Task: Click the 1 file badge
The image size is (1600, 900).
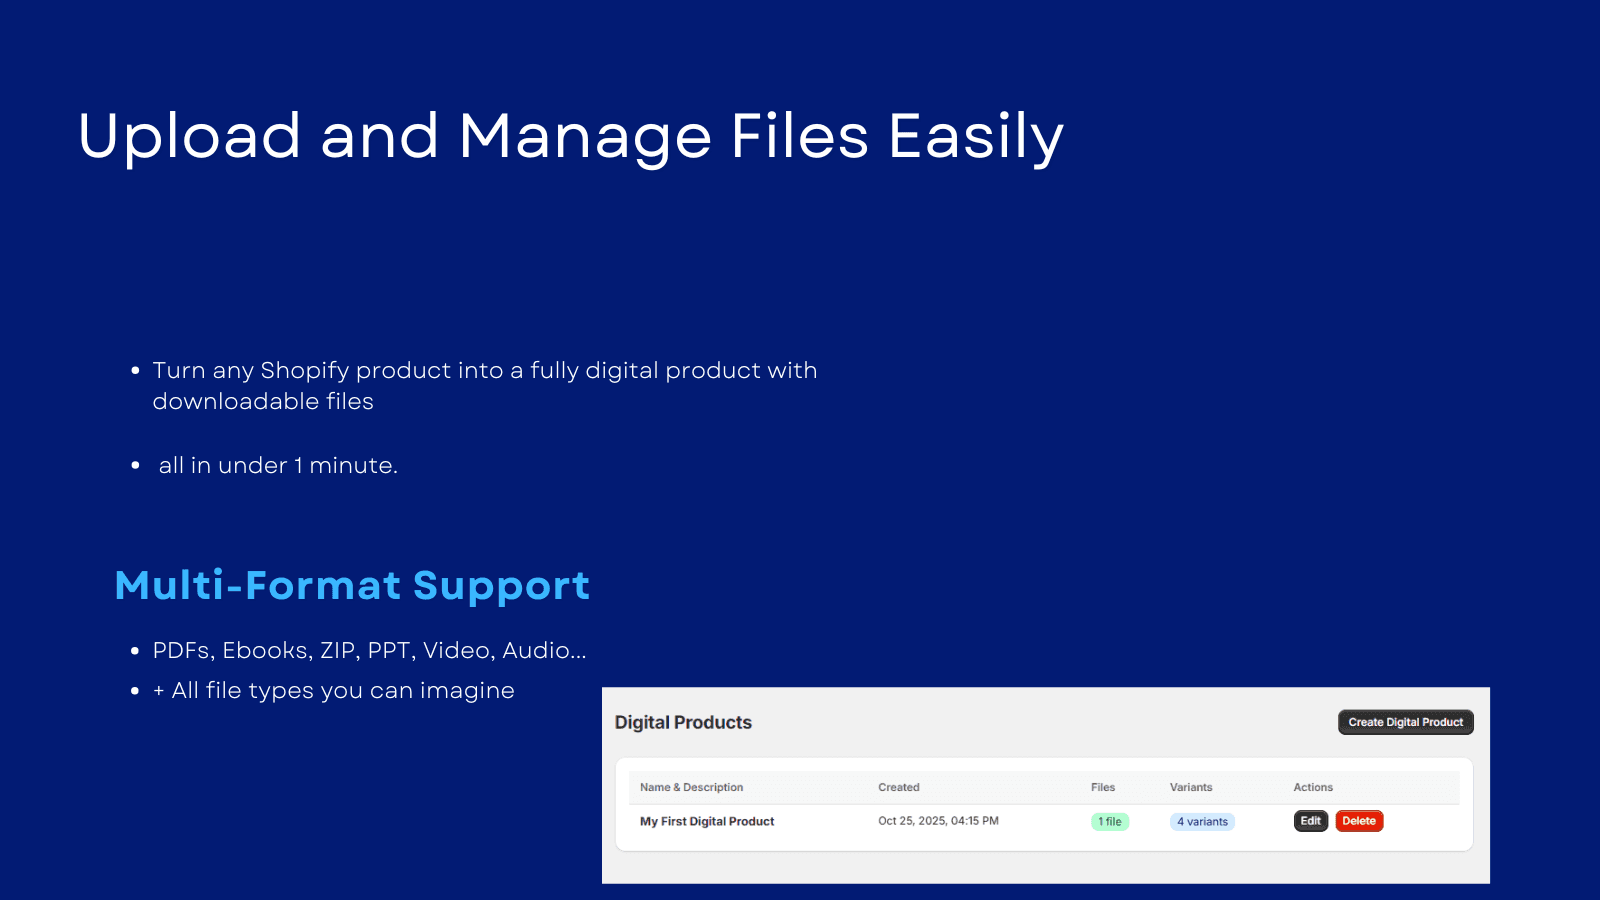Action: (1110, 822)
